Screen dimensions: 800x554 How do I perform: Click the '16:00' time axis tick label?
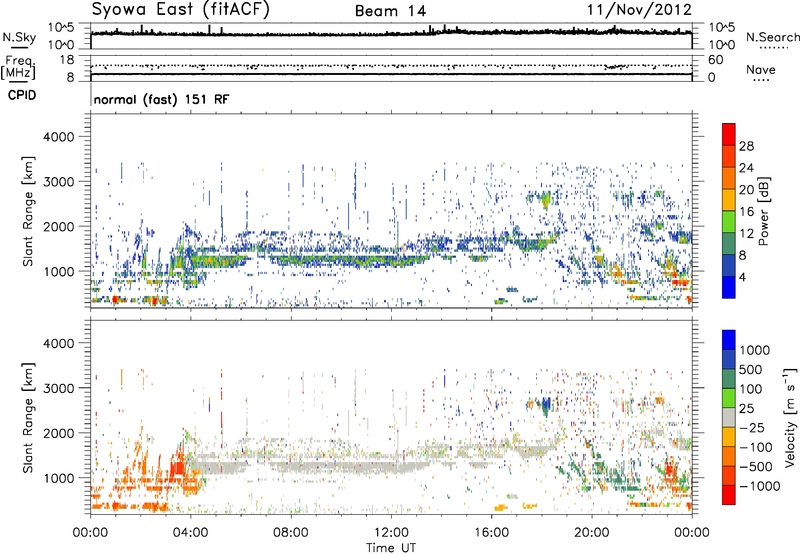pos(491,533)
